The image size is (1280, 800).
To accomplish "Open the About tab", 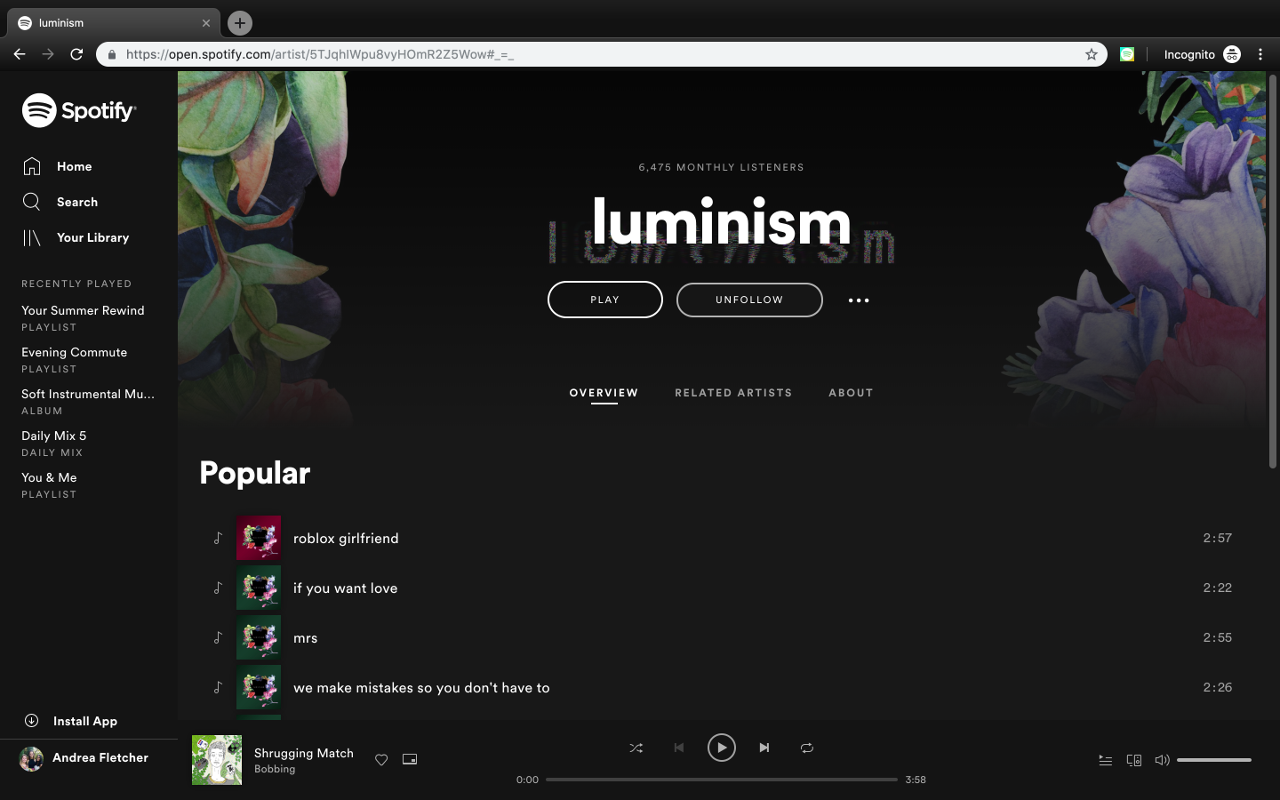I will (851, 393).
